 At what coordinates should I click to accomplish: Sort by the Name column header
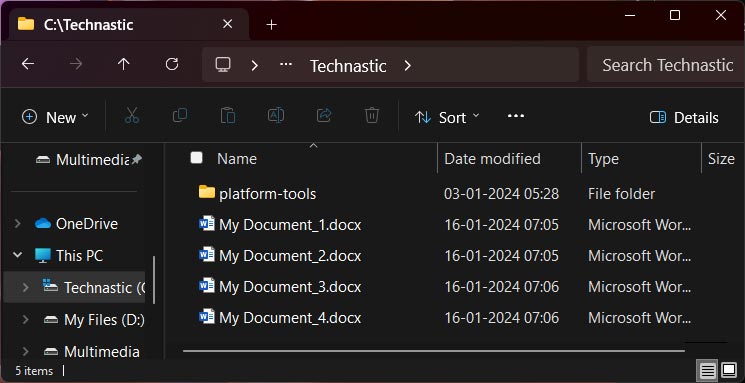237,159
